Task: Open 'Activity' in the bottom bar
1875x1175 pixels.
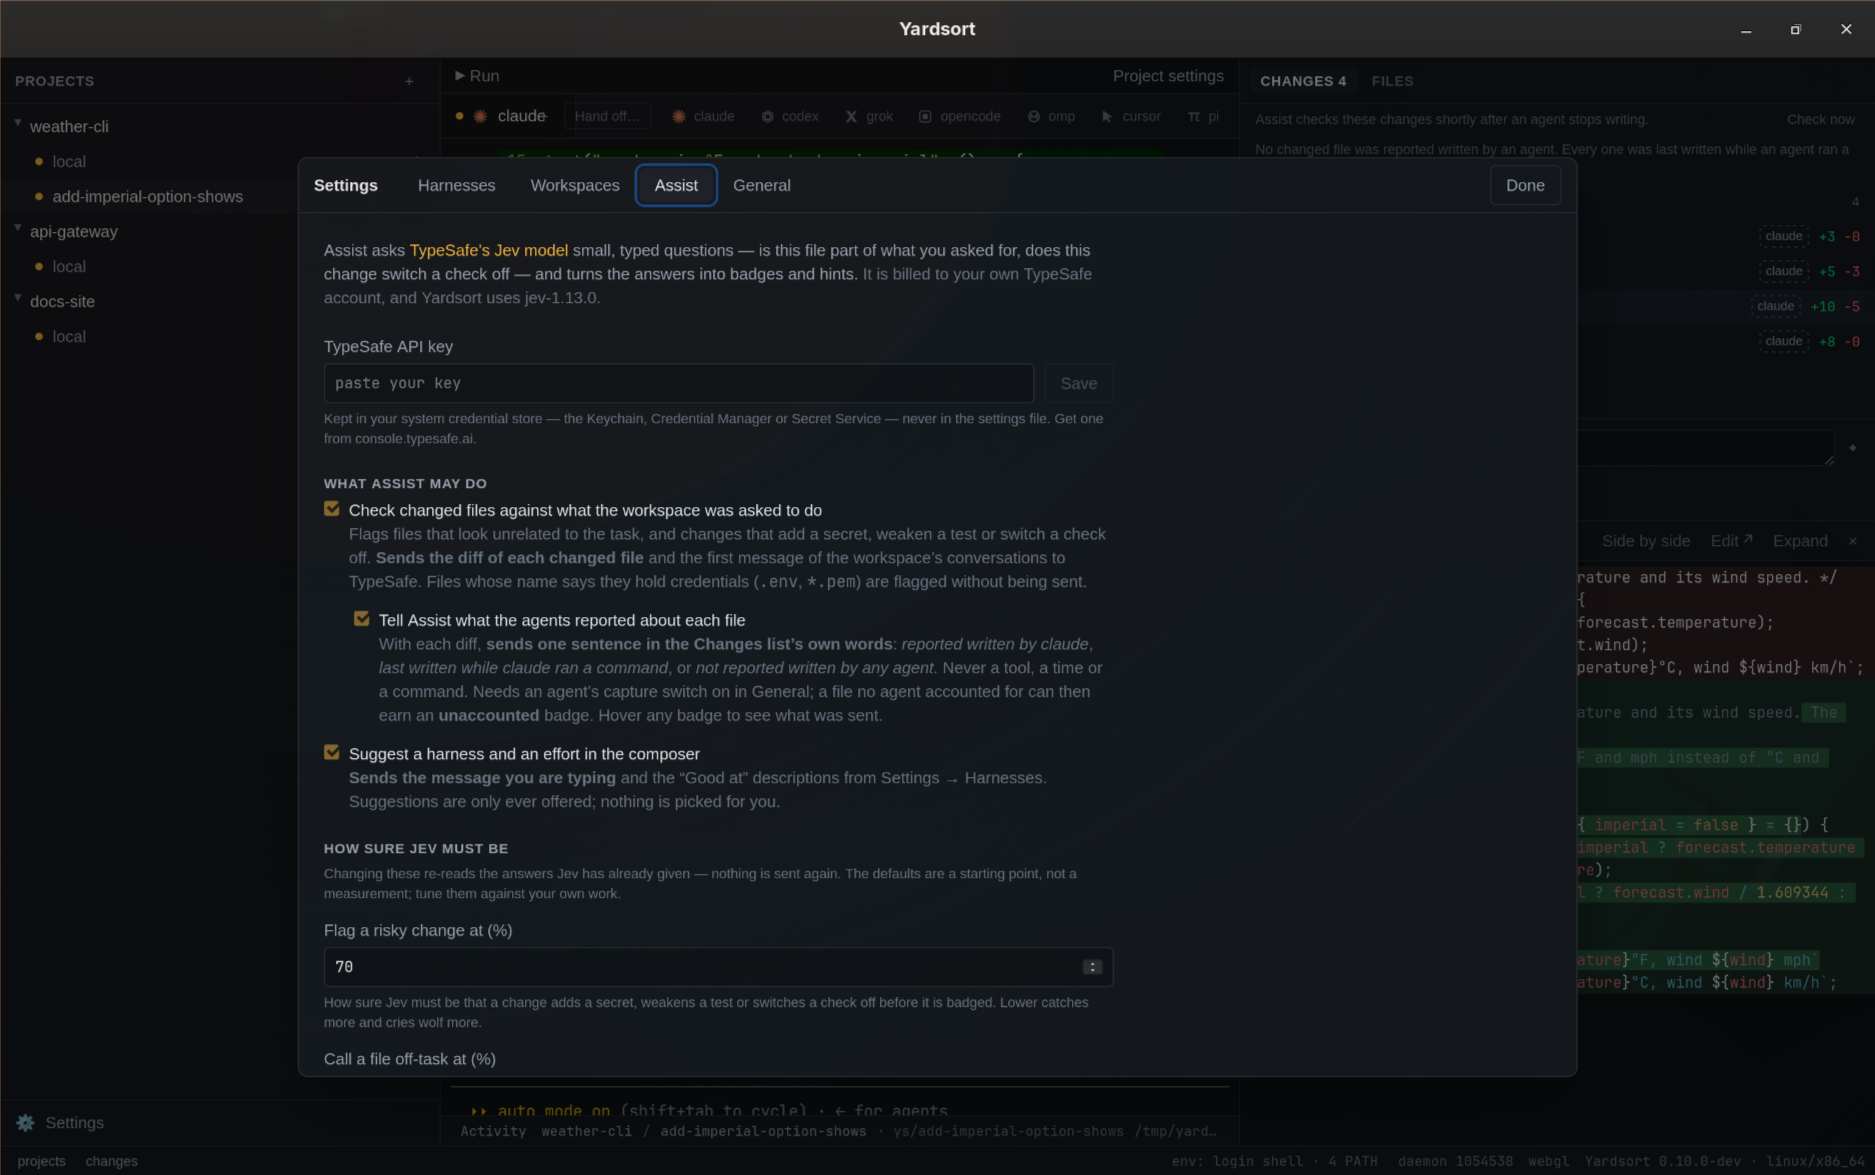Action: pyautogui.click(x=493, y=1131)
